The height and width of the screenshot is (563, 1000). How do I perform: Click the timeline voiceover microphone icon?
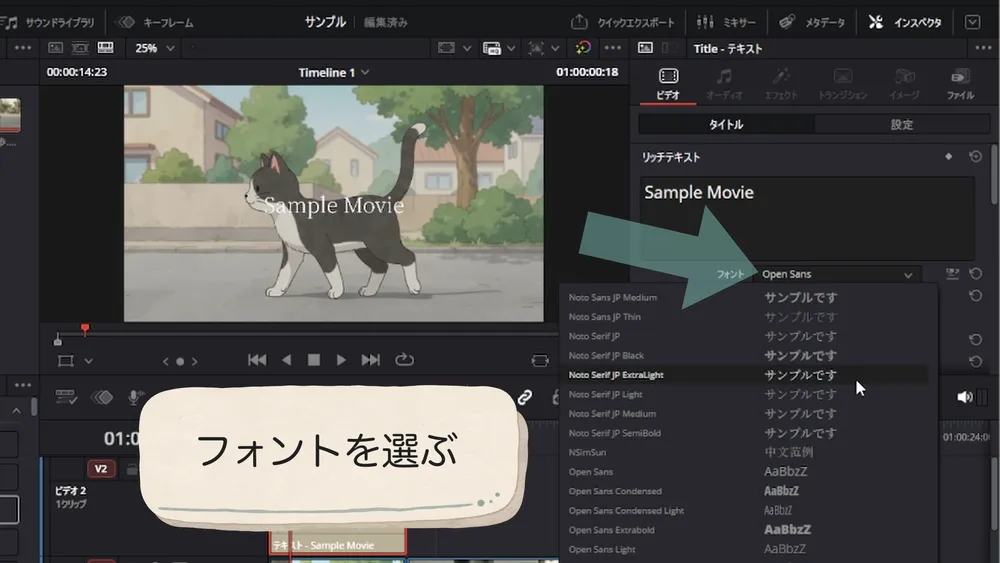pyautogui.click(x=134, y=397)
